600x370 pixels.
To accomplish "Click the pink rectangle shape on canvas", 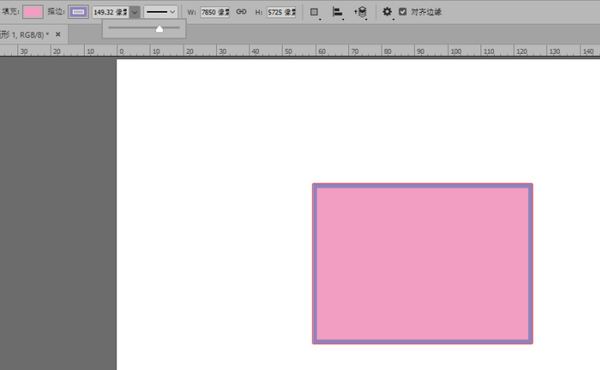I will [422, 264].
